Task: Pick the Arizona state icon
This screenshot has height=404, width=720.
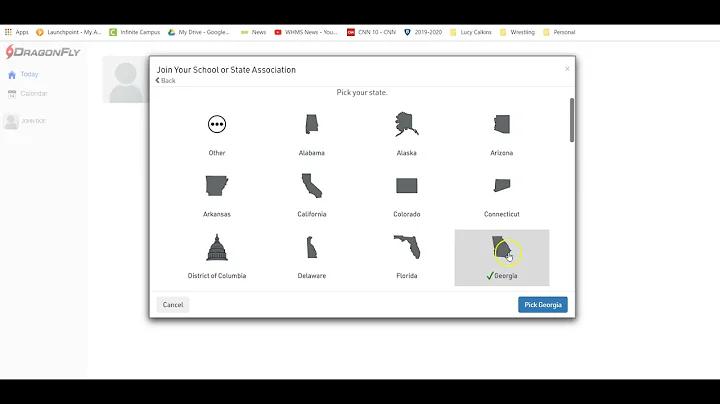Action: pyautogui.click(x=501, y=124)
